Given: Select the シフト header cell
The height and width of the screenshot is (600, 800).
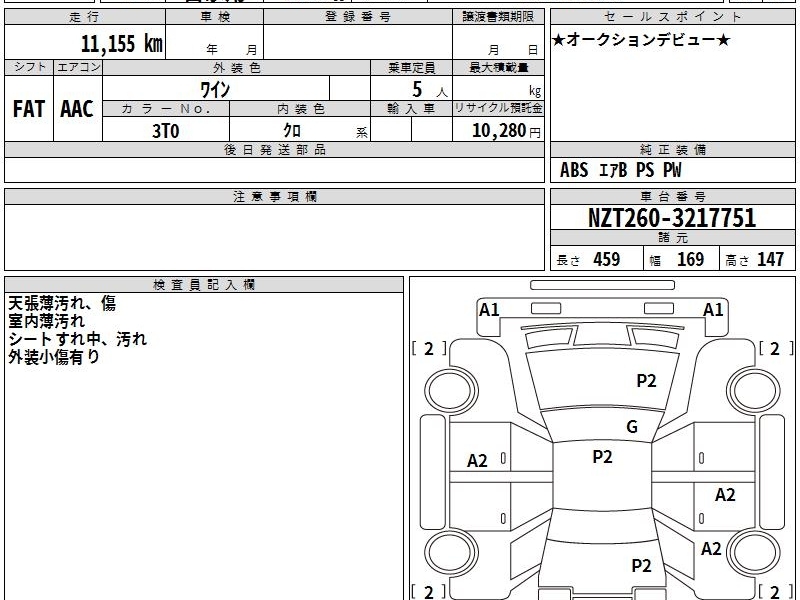Looking at the screenshot, I should coord(29,67).
